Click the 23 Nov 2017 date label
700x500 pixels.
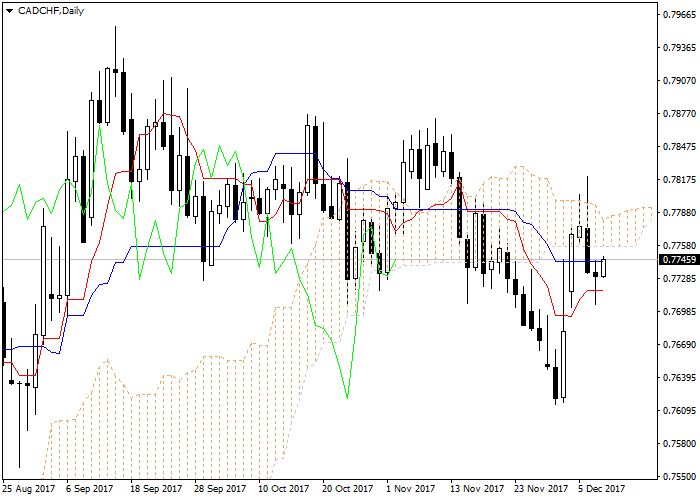[541, 489]
